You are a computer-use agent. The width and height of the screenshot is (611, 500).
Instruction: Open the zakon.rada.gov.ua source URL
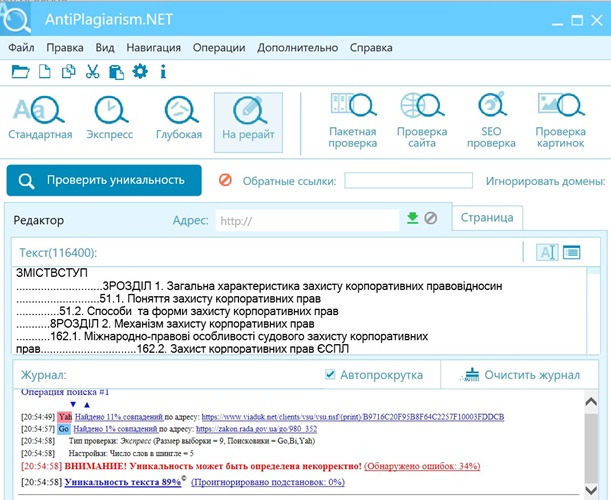256,429
